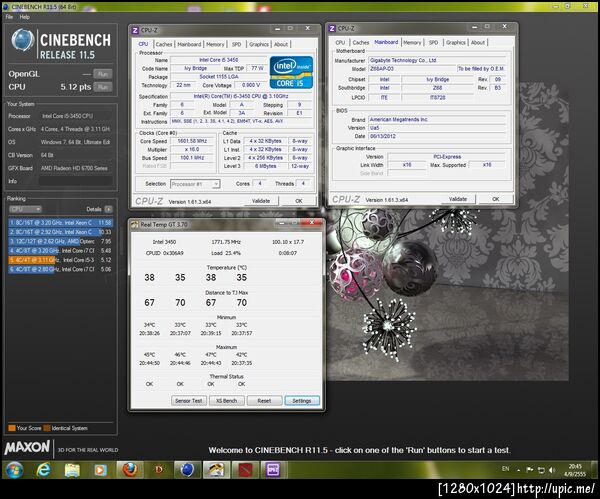Click Validate in right CPU-Z window
600x499 pixels.
(x=458, y=199)
